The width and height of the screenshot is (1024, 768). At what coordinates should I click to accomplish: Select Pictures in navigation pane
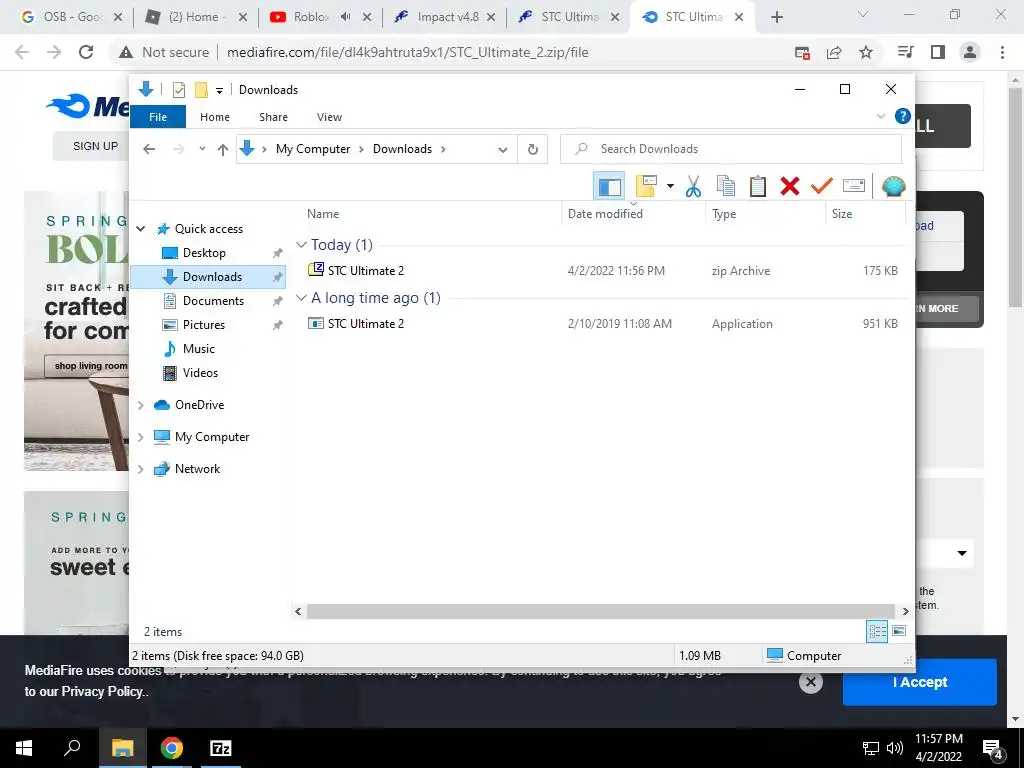[x=204, y=325]
